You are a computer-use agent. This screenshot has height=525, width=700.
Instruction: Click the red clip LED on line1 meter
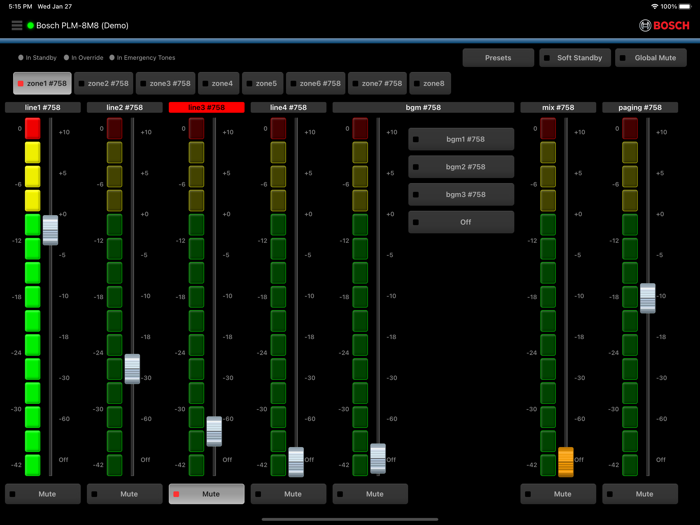[33, 129]
